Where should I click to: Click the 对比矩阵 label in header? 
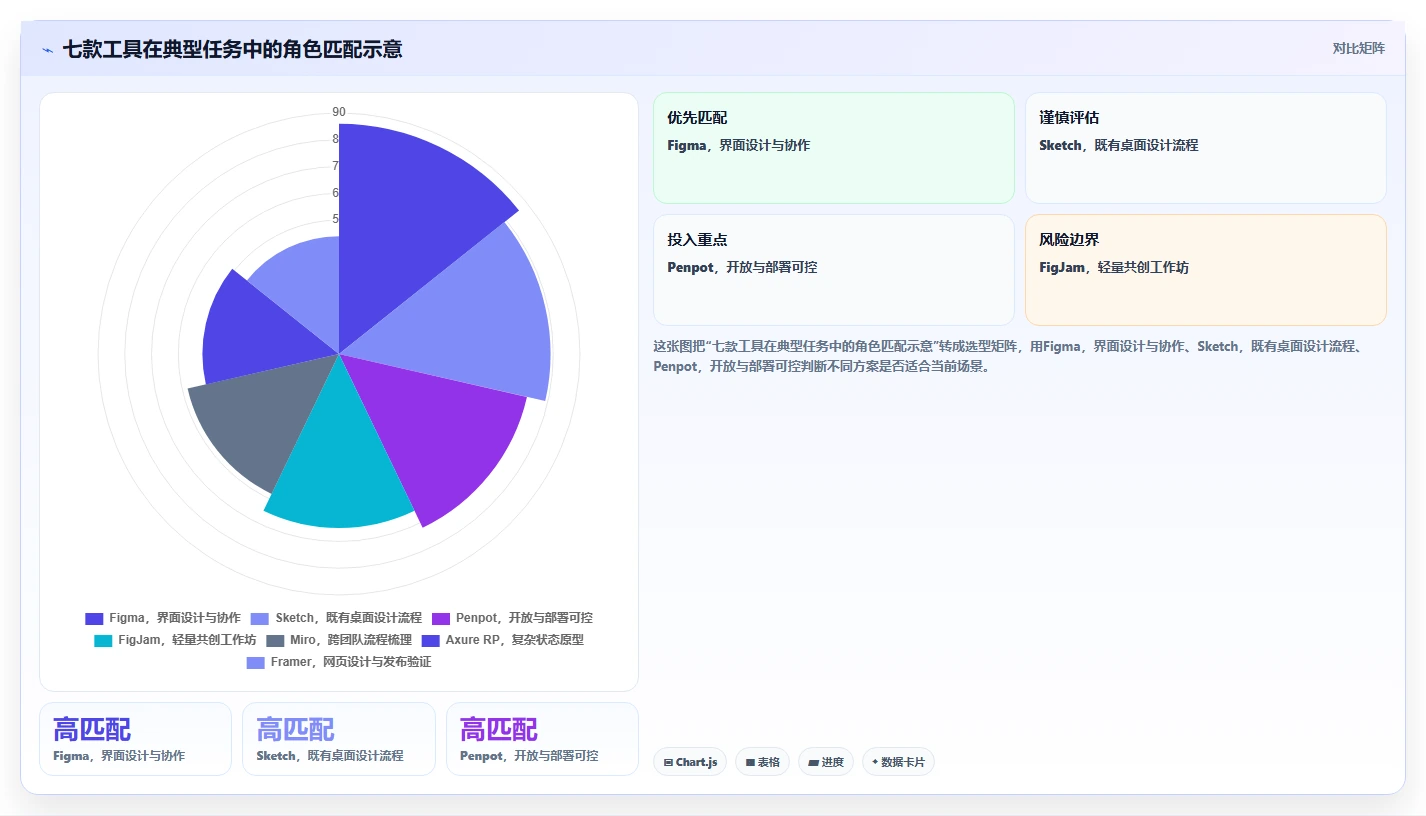coord(1358,49)
